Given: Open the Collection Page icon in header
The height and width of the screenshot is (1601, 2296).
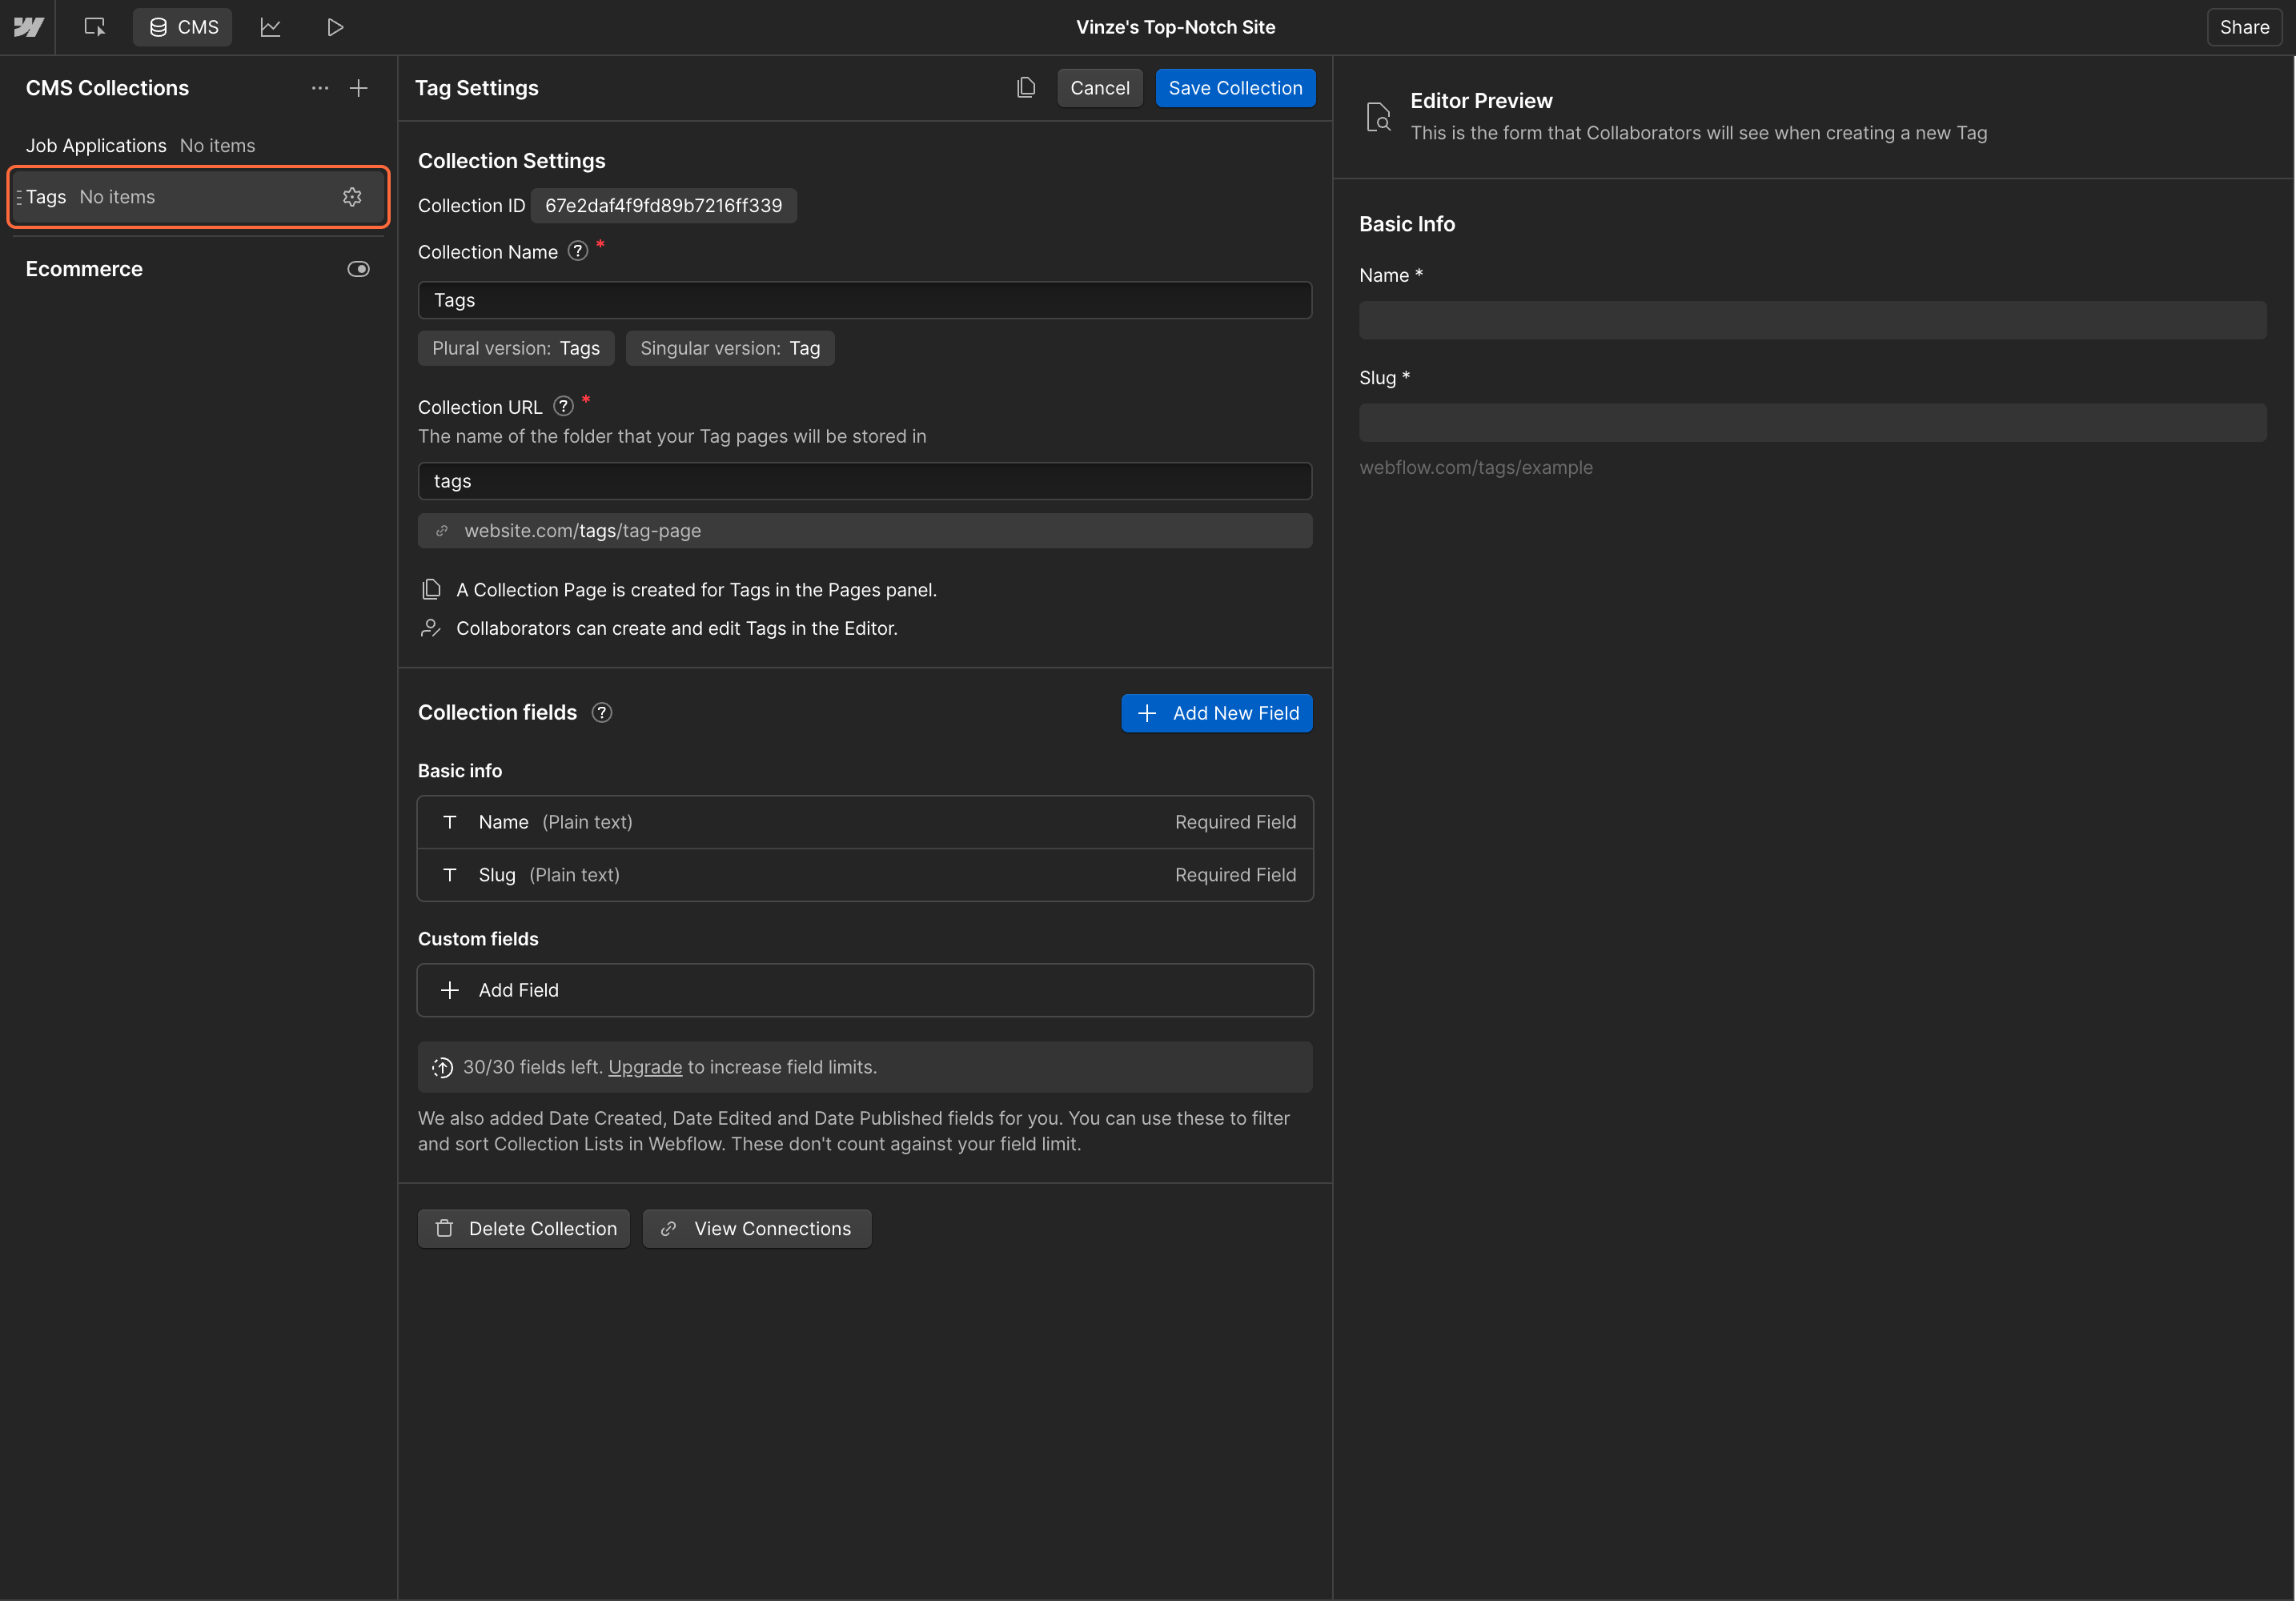Looking at the screenshot, I should pos(1026,88).
